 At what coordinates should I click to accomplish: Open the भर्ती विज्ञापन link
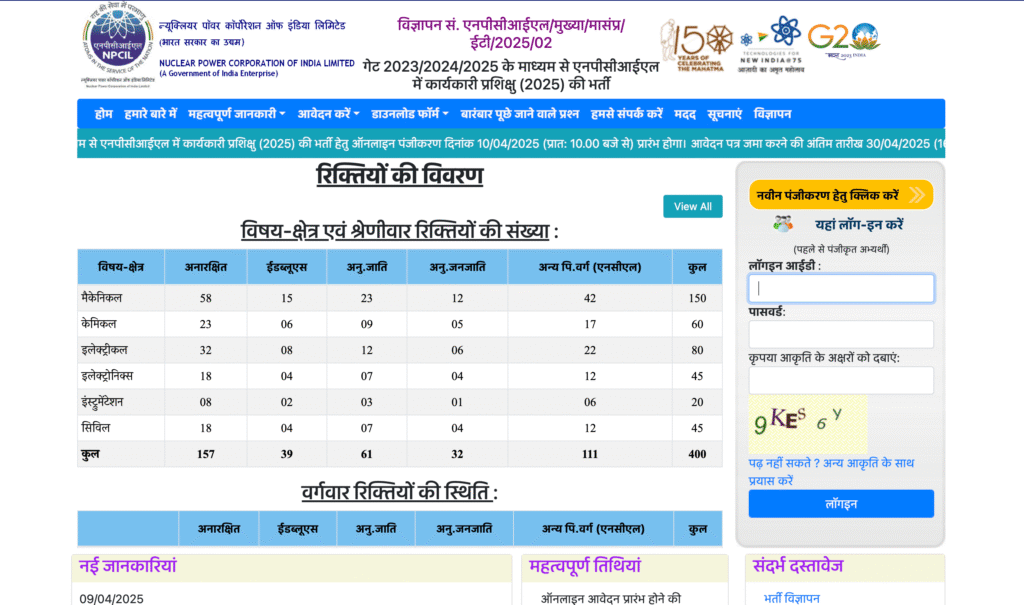(791, 598)
